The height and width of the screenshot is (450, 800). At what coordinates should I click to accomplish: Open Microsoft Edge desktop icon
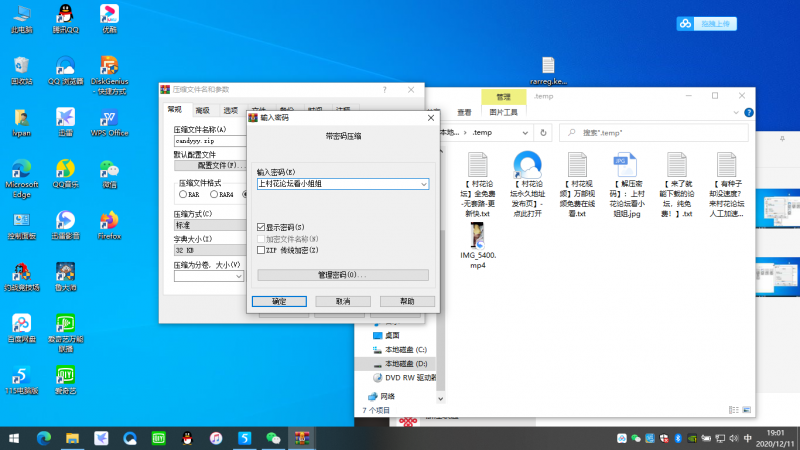tap(21, 170)
